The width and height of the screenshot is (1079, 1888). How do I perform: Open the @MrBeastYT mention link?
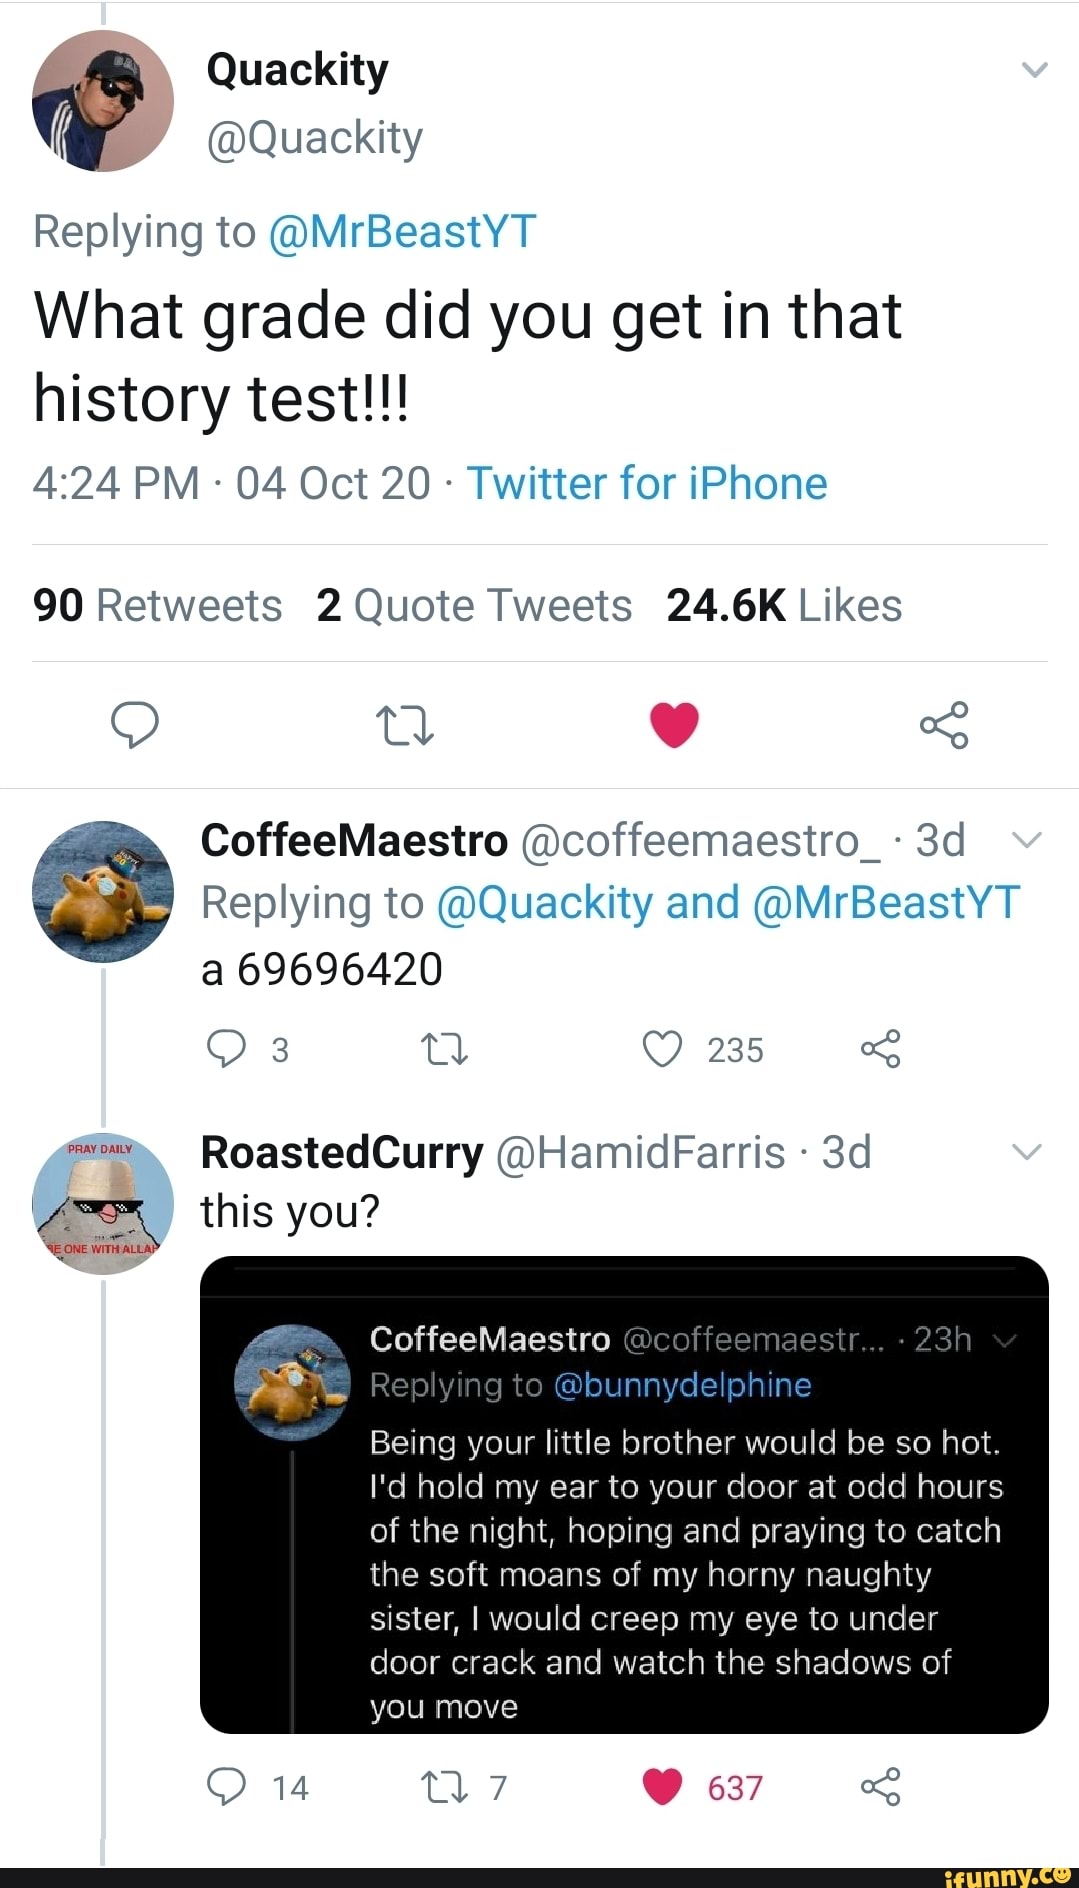(x=403, y=231)
